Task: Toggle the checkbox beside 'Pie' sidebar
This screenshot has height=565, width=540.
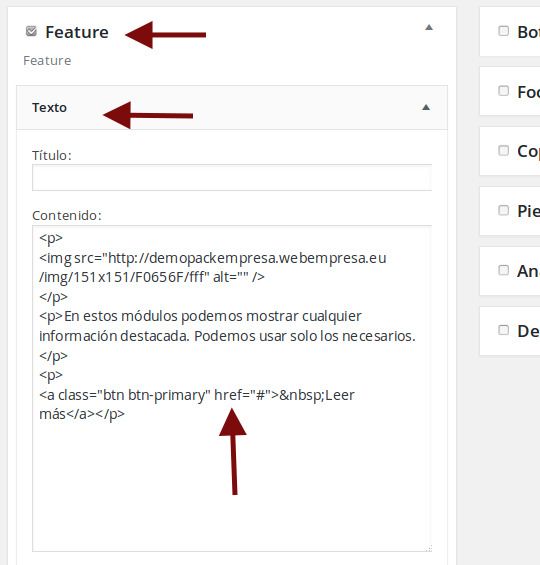Action: [x=503, y=210]
